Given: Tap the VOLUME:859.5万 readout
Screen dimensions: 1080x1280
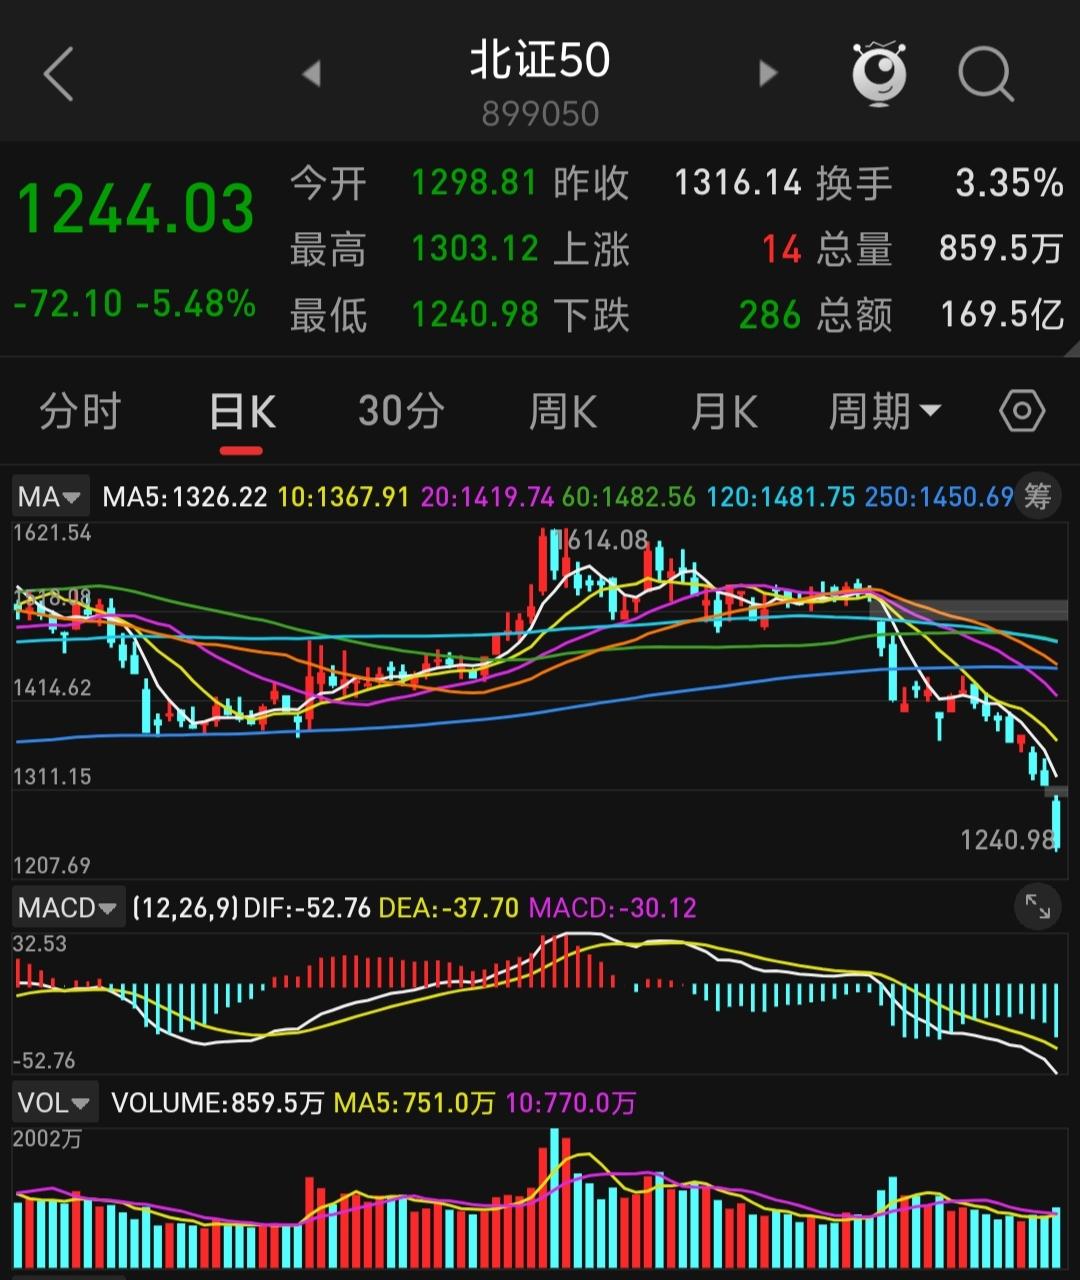Looking at the screenshot, I should coord(217,1103).
